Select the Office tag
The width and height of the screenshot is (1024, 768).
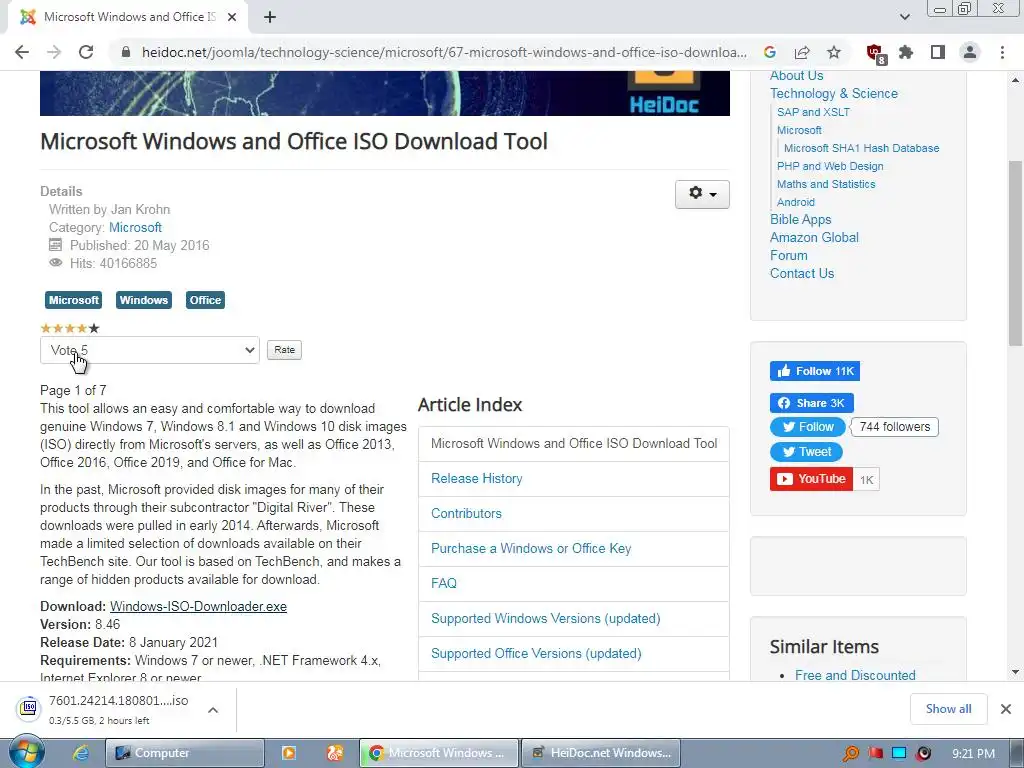click(x=205, y=300)
